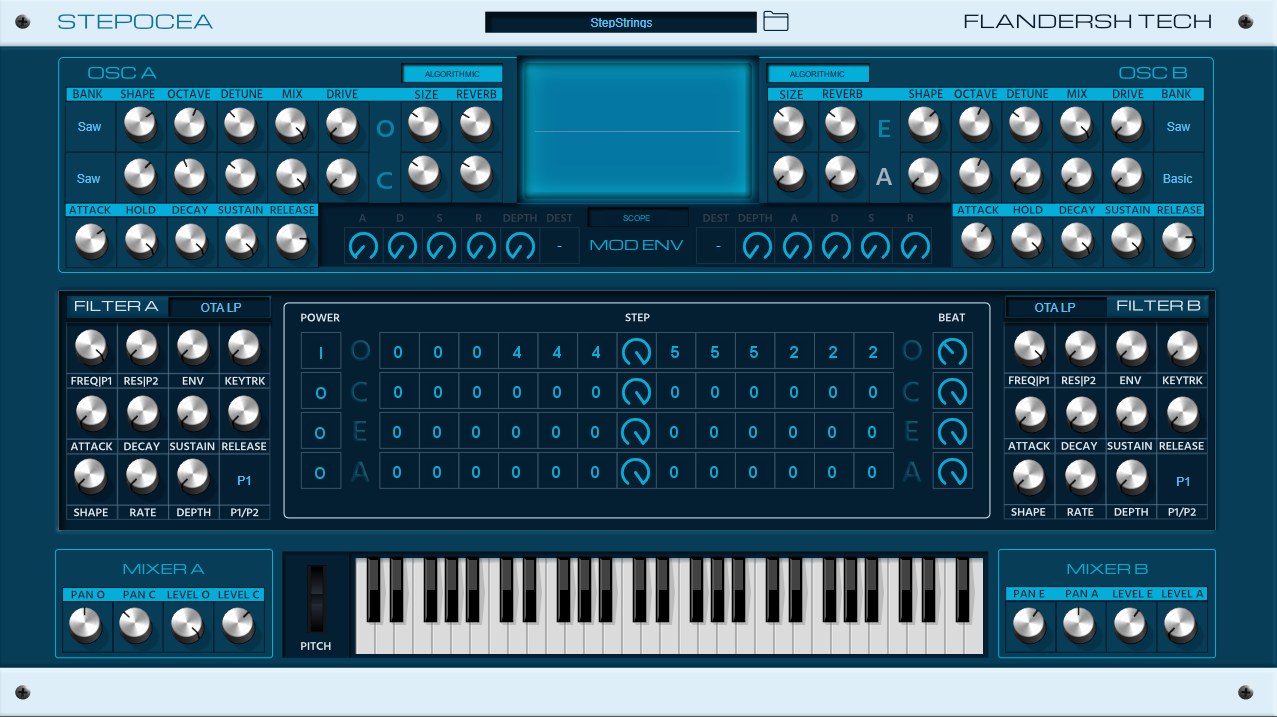Toggle the step sequencer power for row E

click(x=321, y=432)
